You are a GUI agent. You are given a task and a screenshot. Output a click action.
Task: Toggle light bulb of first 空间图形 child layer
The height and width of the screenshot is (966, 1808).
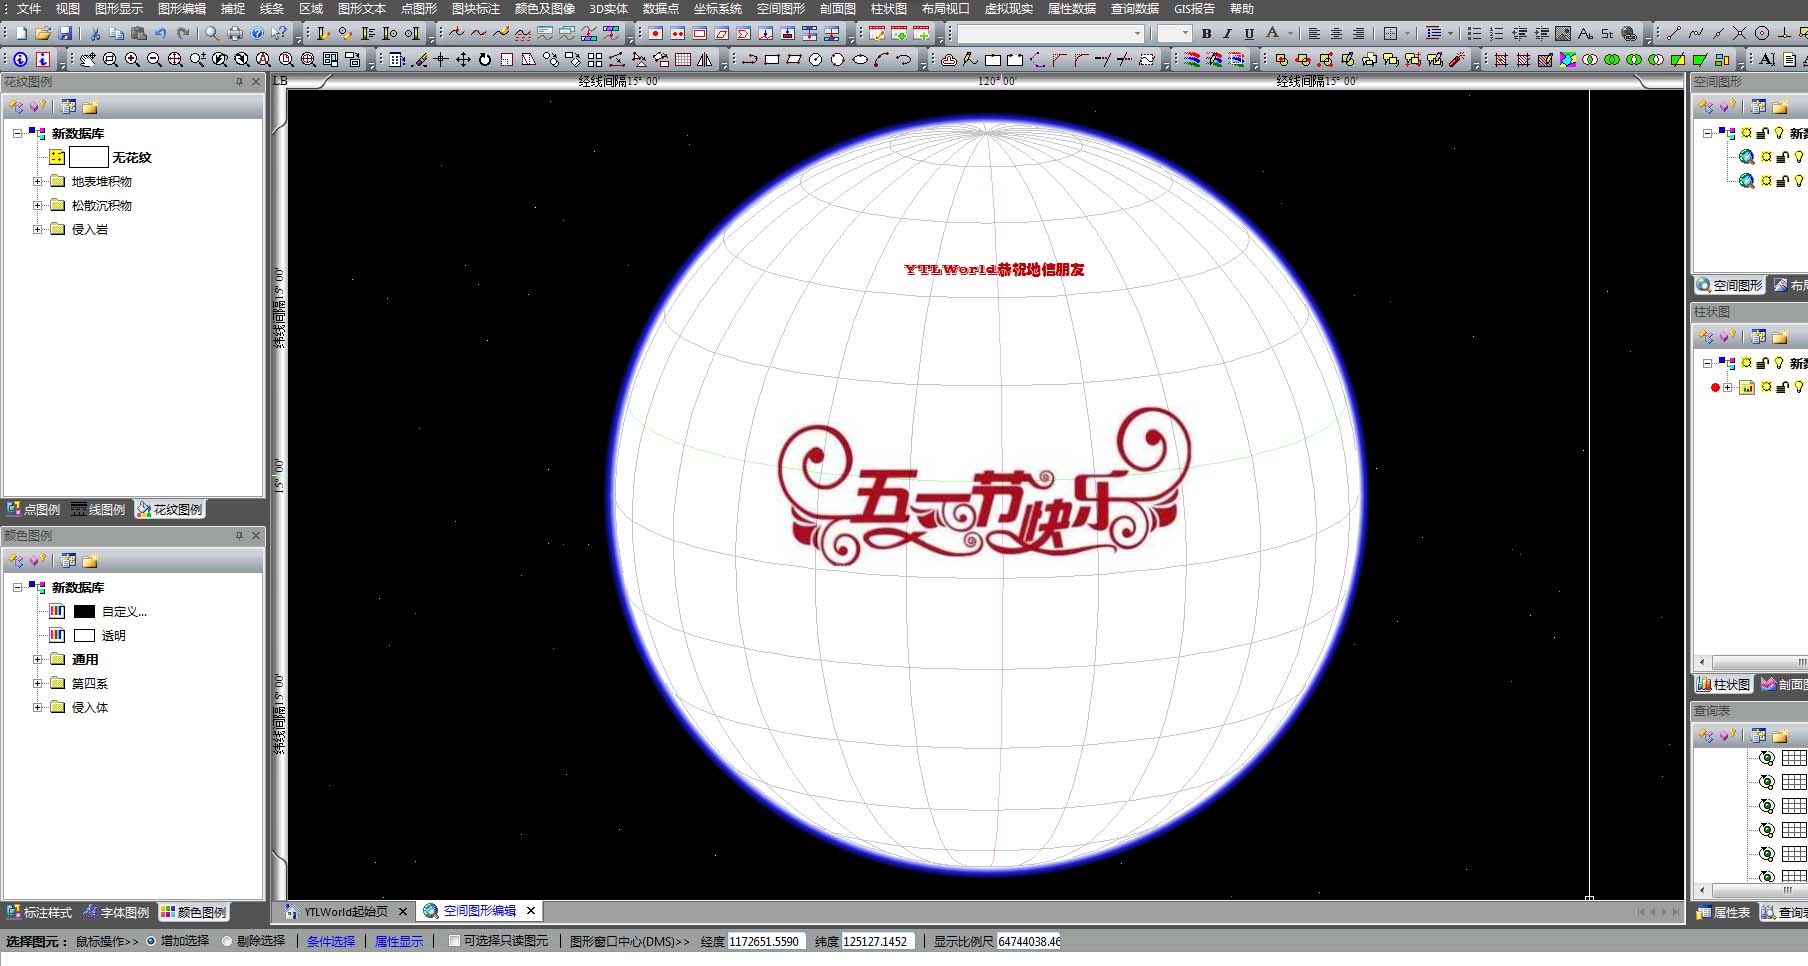point(1799,157)
